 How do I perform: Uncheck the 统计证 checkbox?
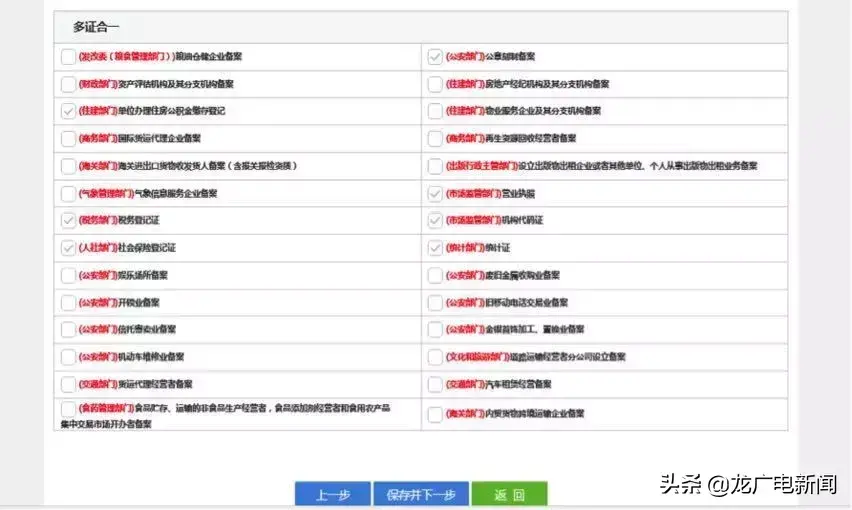coord(435,247)
